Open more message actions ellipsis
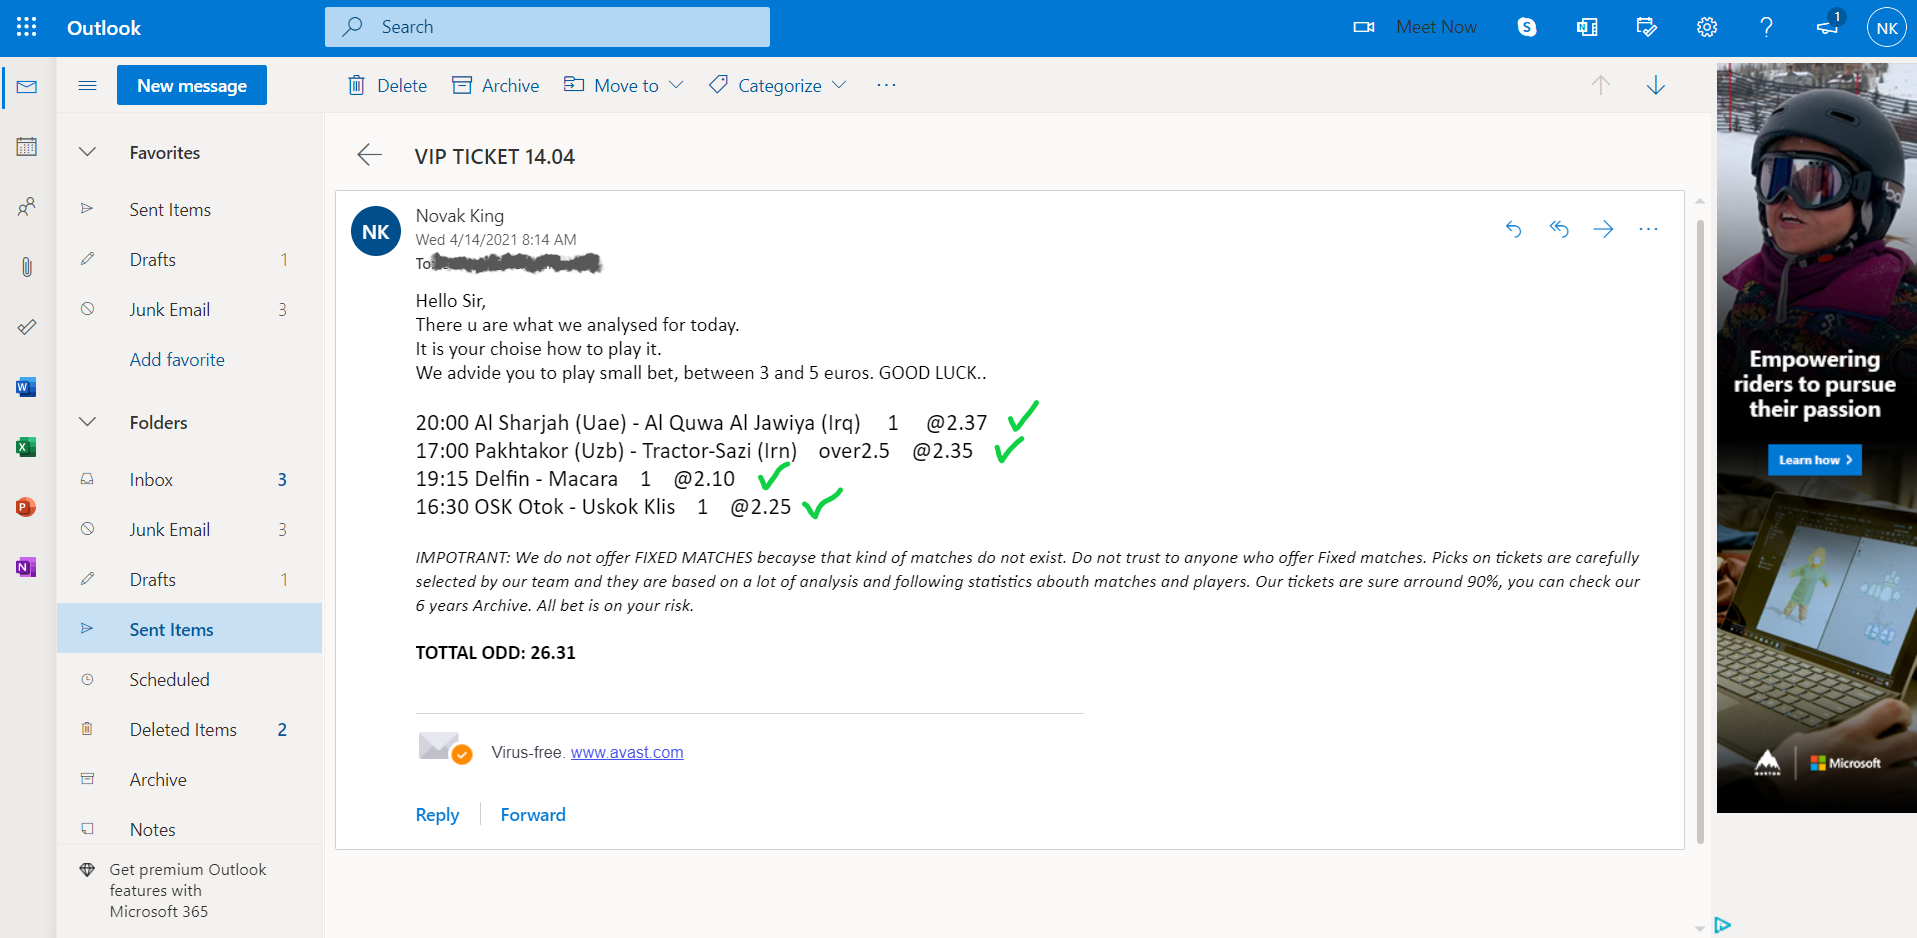This screenshot has width=1917, height=938. pos(1649,229)
